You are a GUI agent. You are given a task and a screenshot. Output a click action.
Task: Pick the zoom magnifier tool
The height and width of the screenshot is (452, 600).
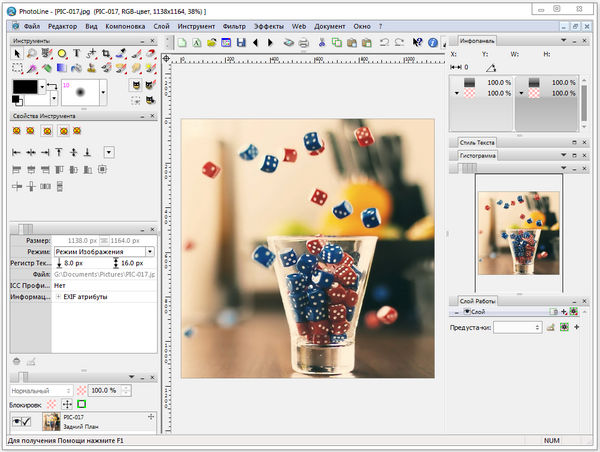32,53
